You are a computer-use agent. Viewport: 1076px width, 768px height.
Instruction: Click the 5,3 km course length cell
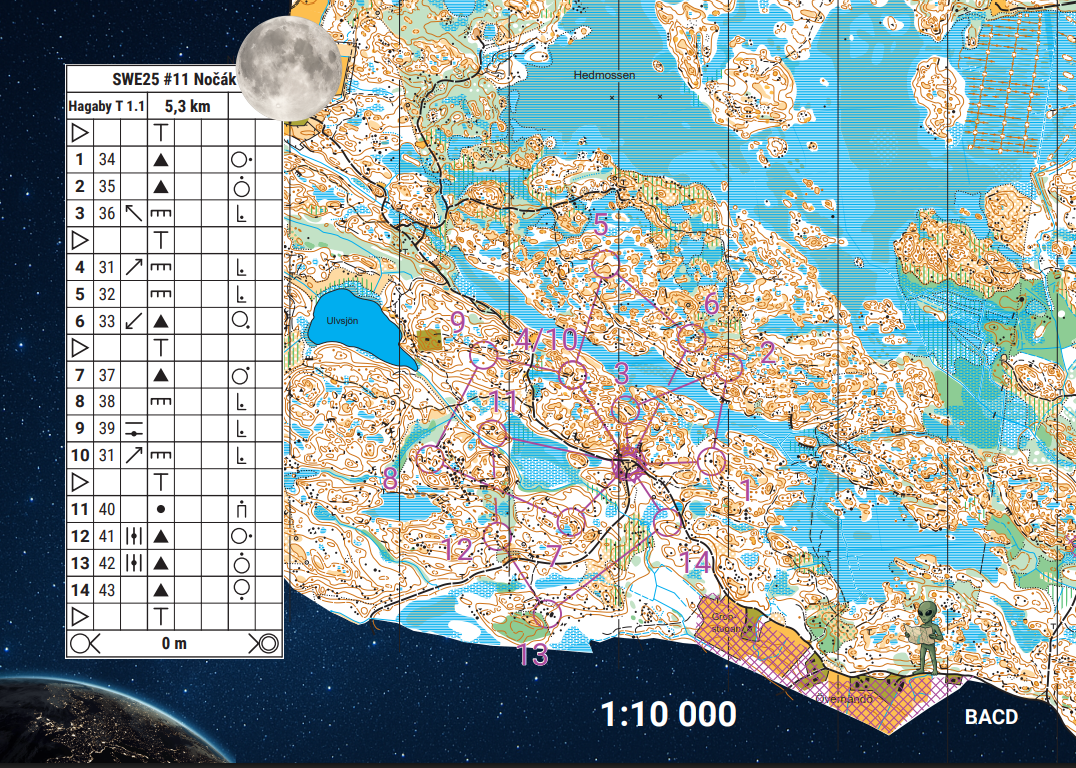click(191, 106)
